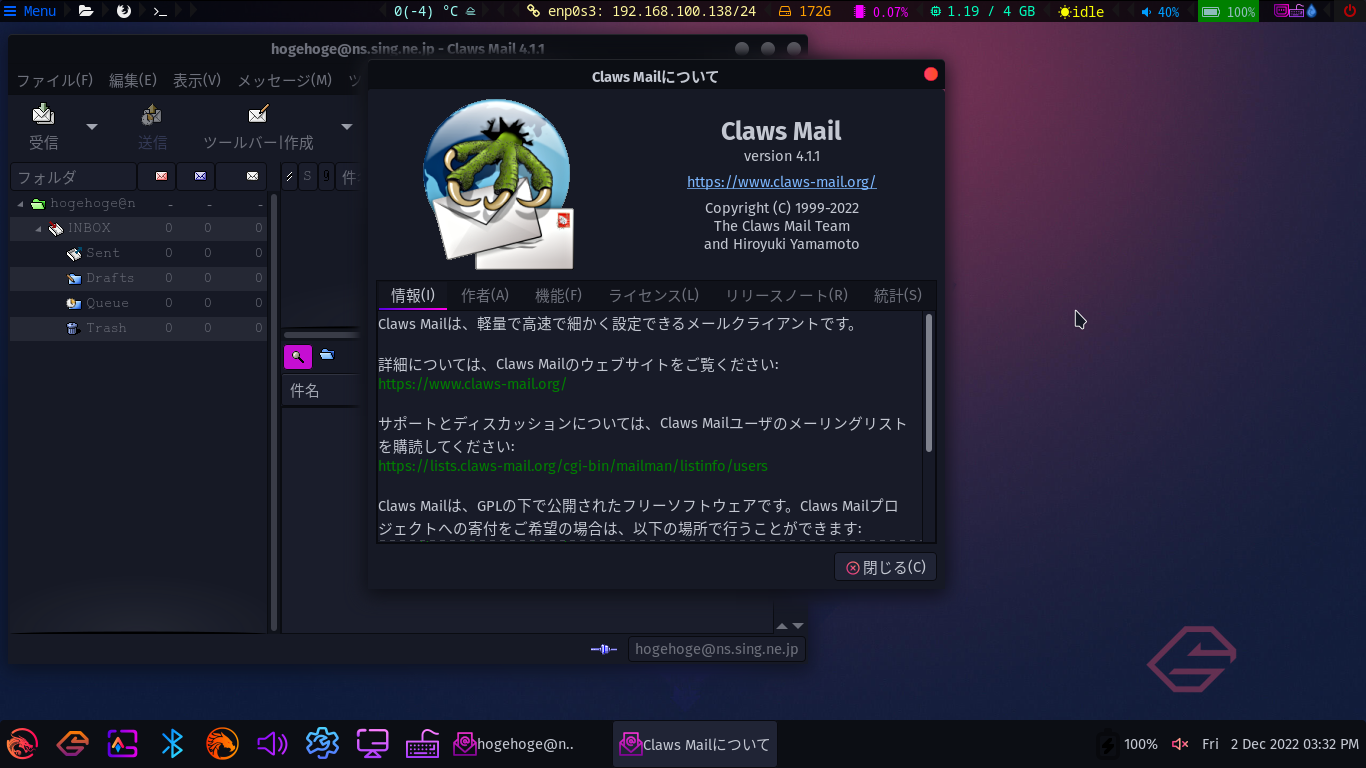The height and width of the screenshot is (768, 1366).
Task: Open the メッセージ(M) menu
Action: (285, 80)
